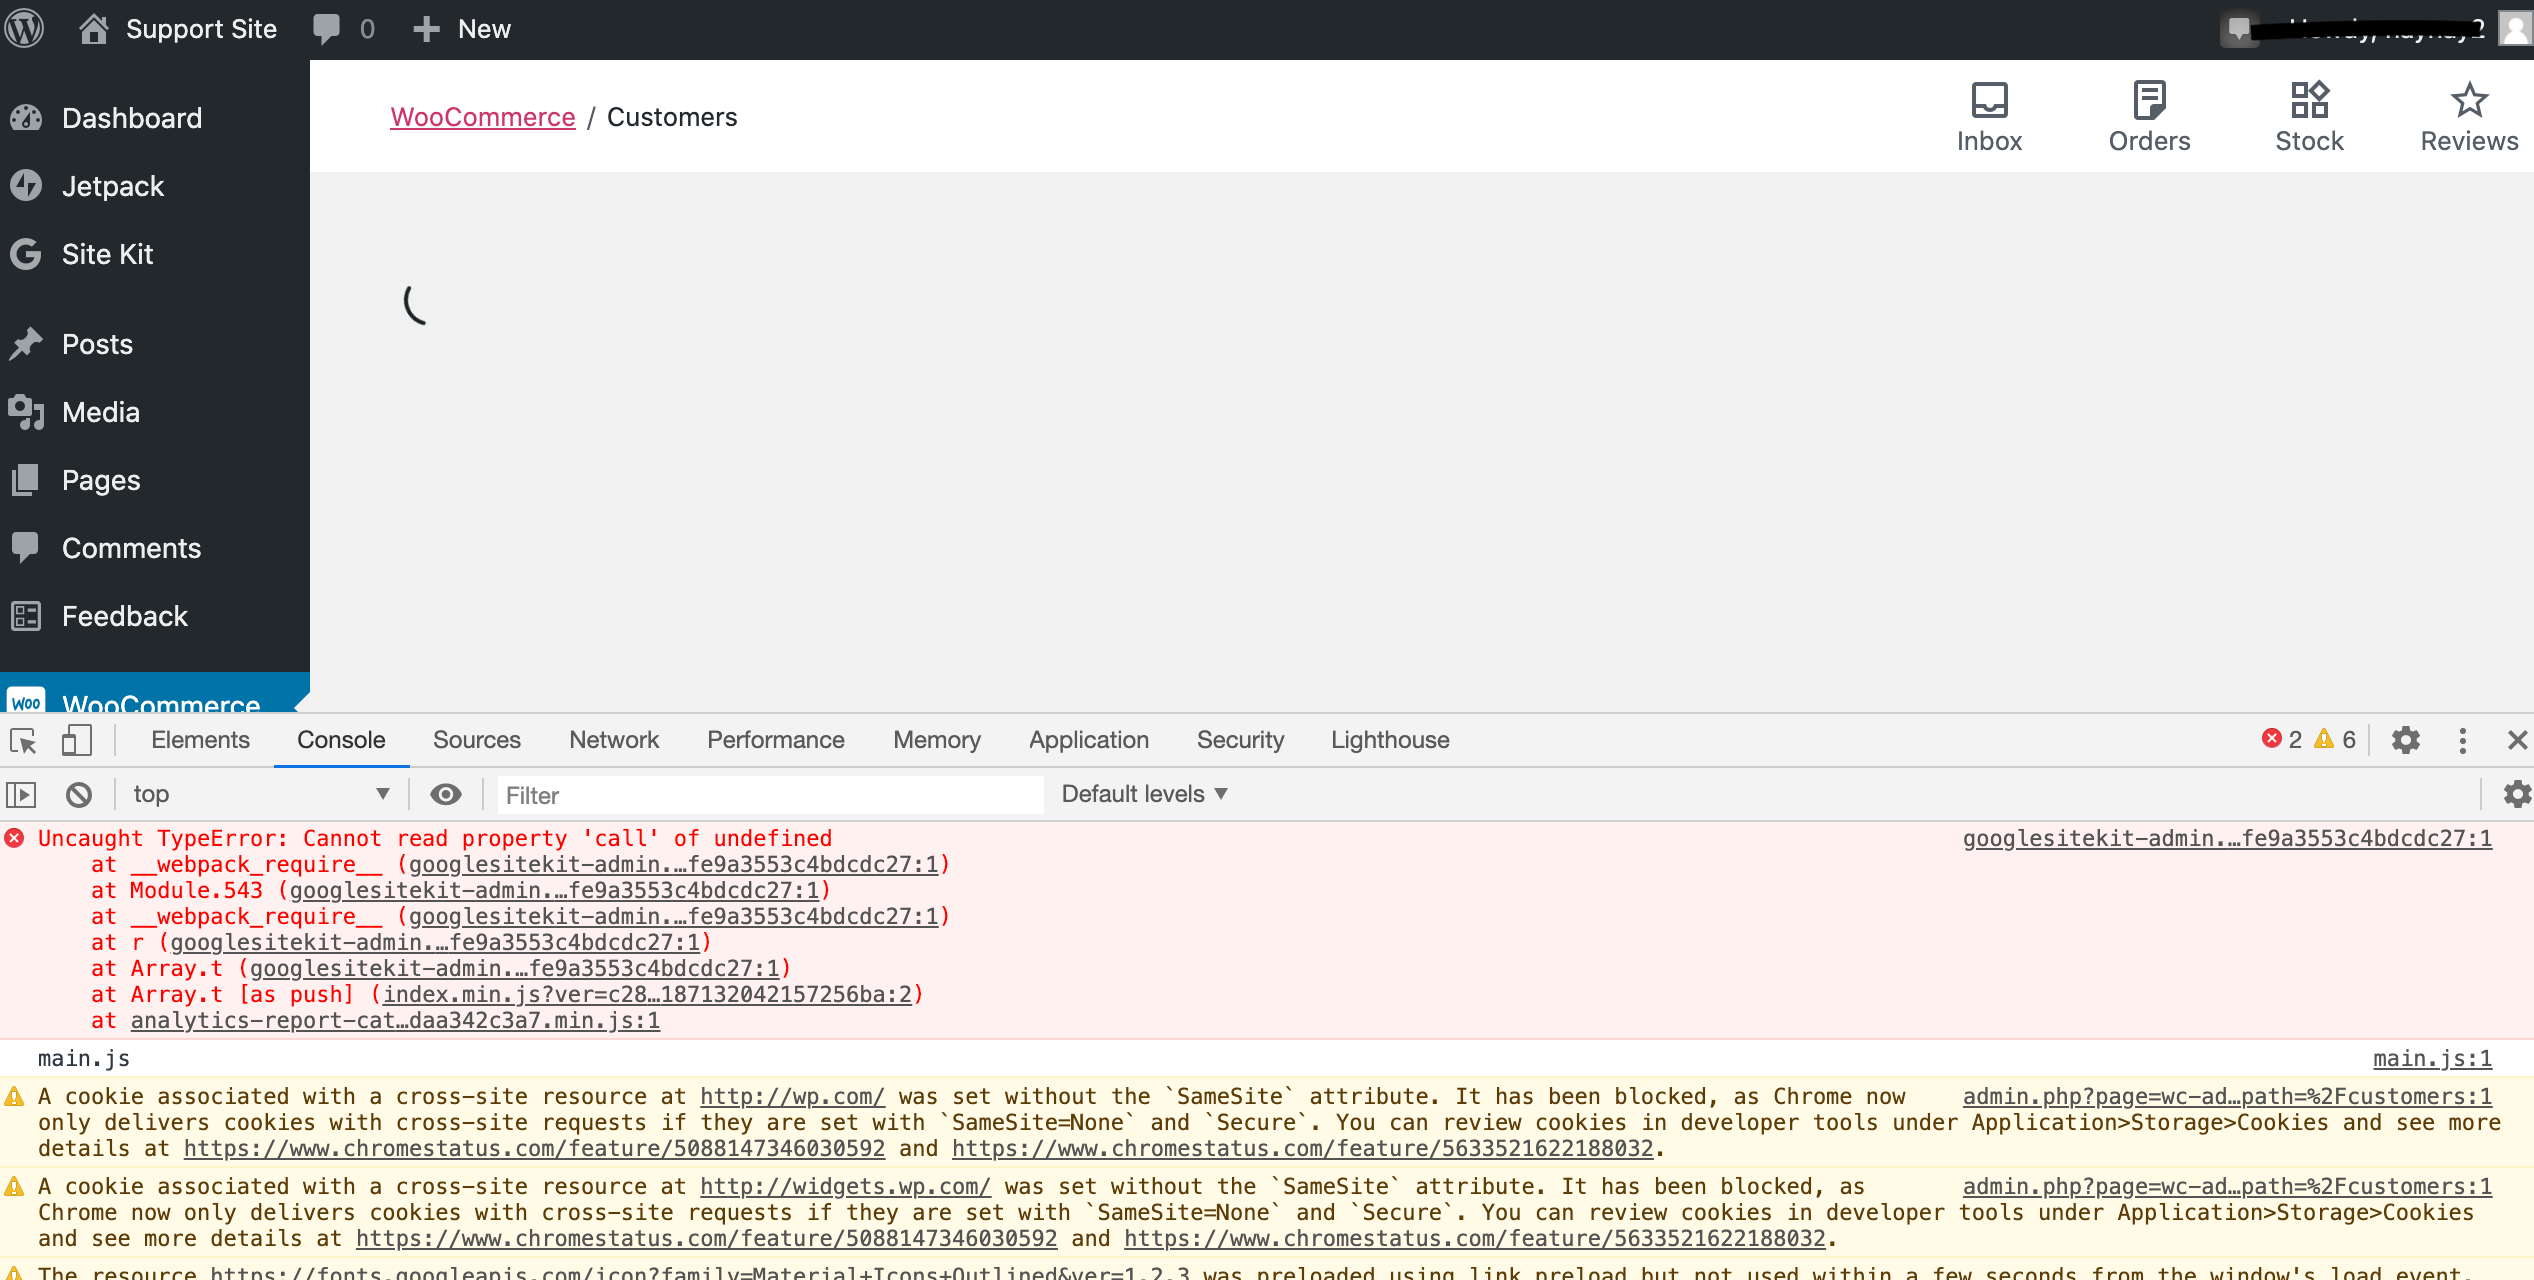Open the Inbox panel icon

click(x=1989, y=100)
